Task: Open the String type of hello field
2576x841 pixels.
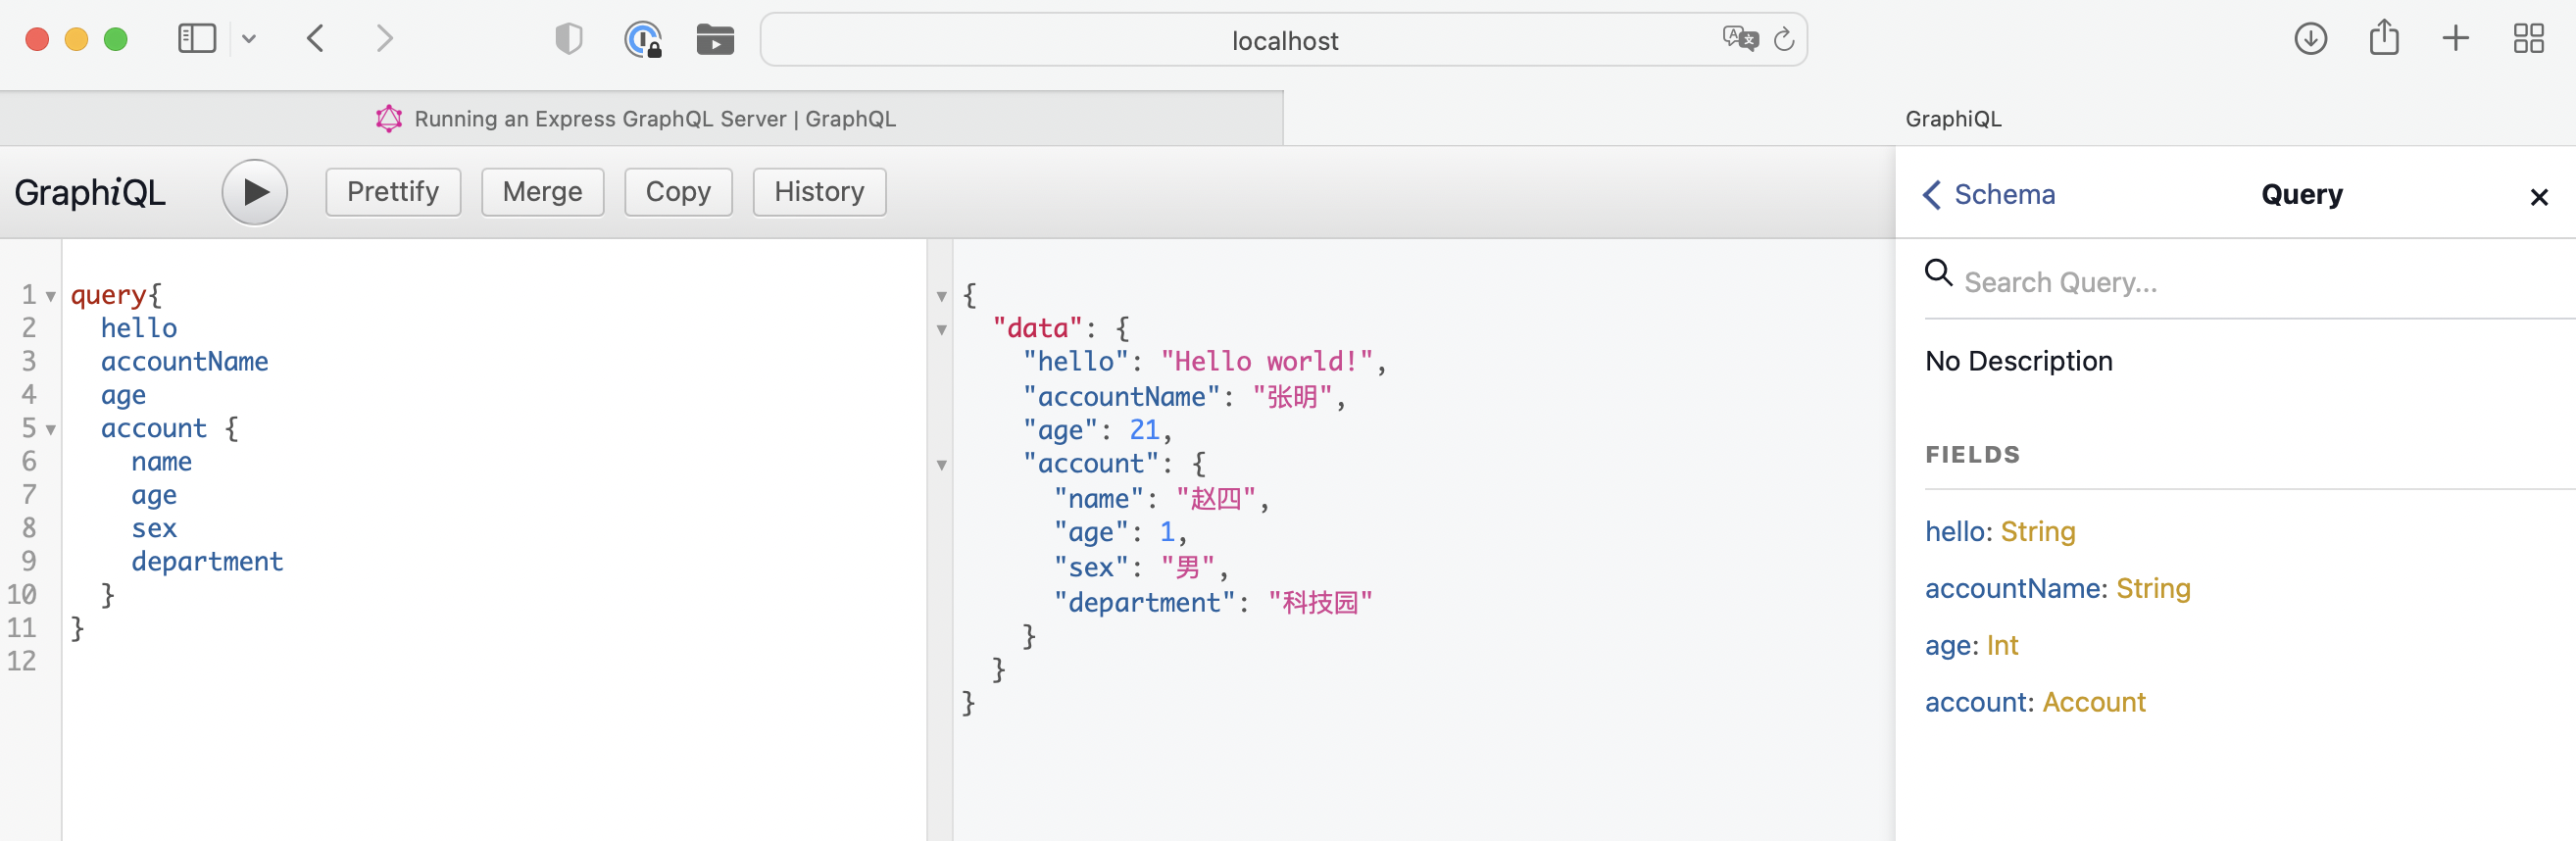Action: [2038, 532]
